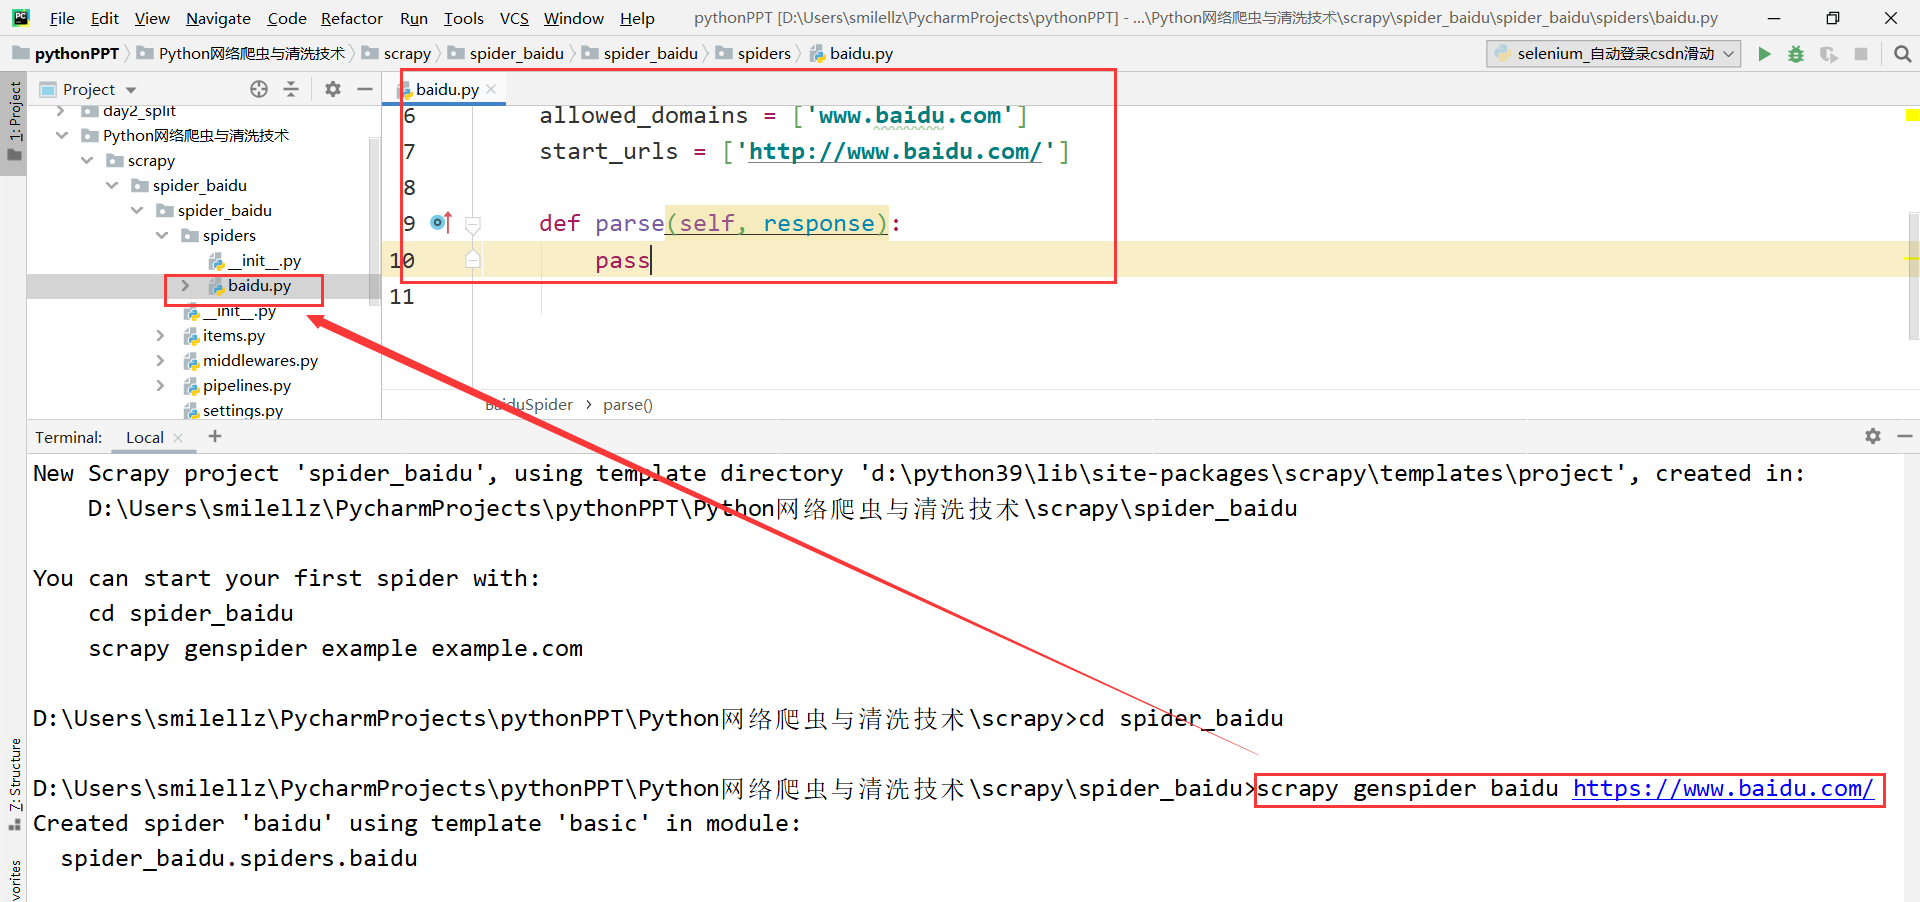The width and height of the screenshot is (1920, 902).
Task: Open the Help menu
Action: click(x=637, y=18)
